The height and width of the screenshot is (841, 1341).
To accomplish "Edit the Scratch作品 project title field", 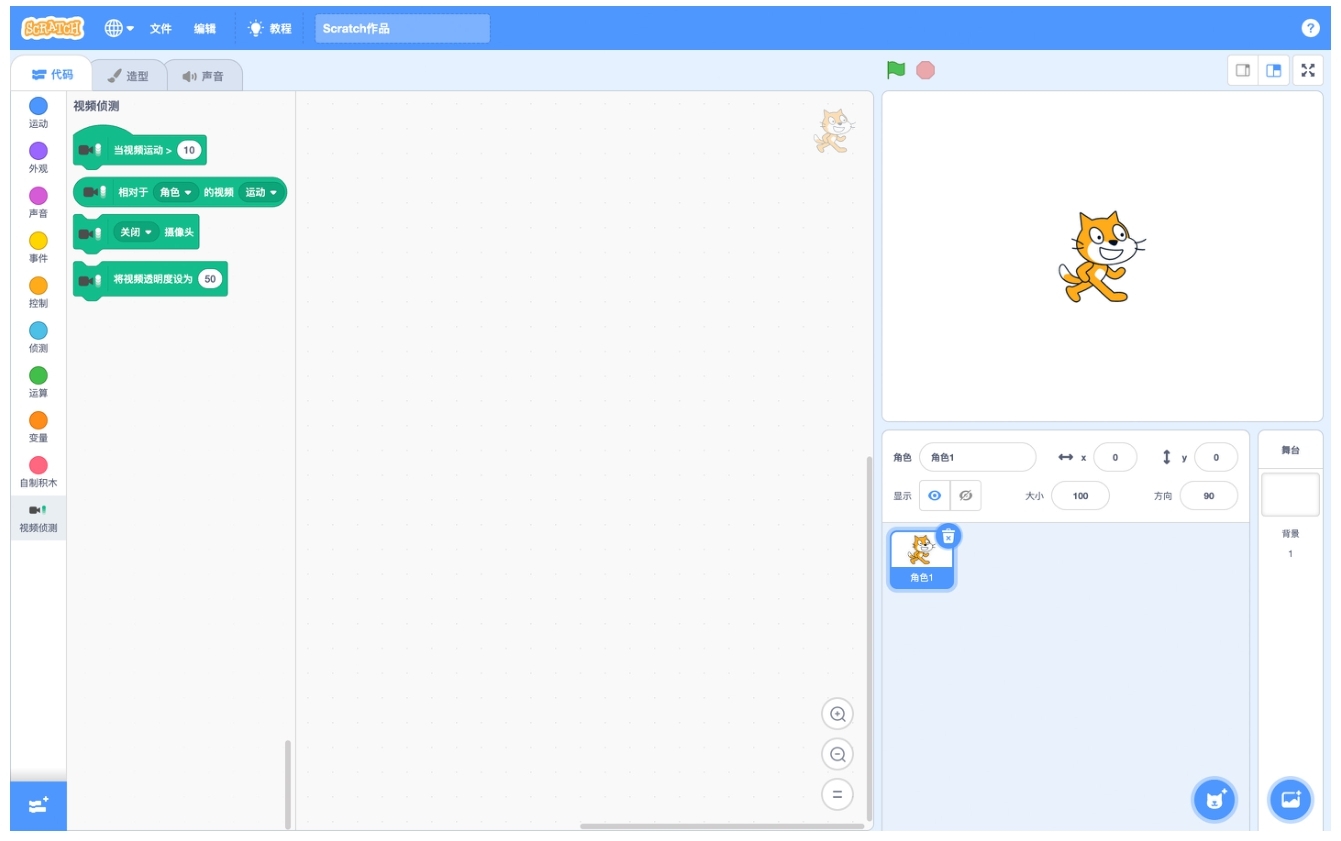I will [403, 29].
